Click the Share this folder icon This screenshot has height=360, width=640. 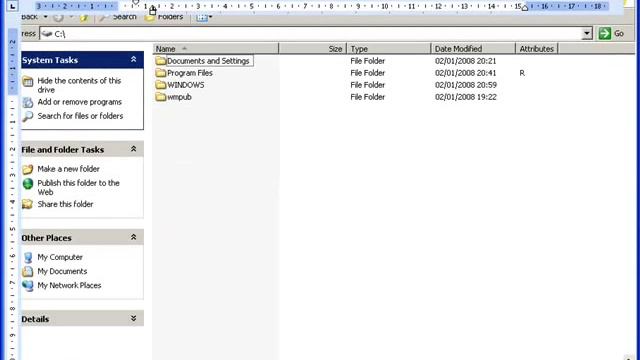(x=28, y=204)
